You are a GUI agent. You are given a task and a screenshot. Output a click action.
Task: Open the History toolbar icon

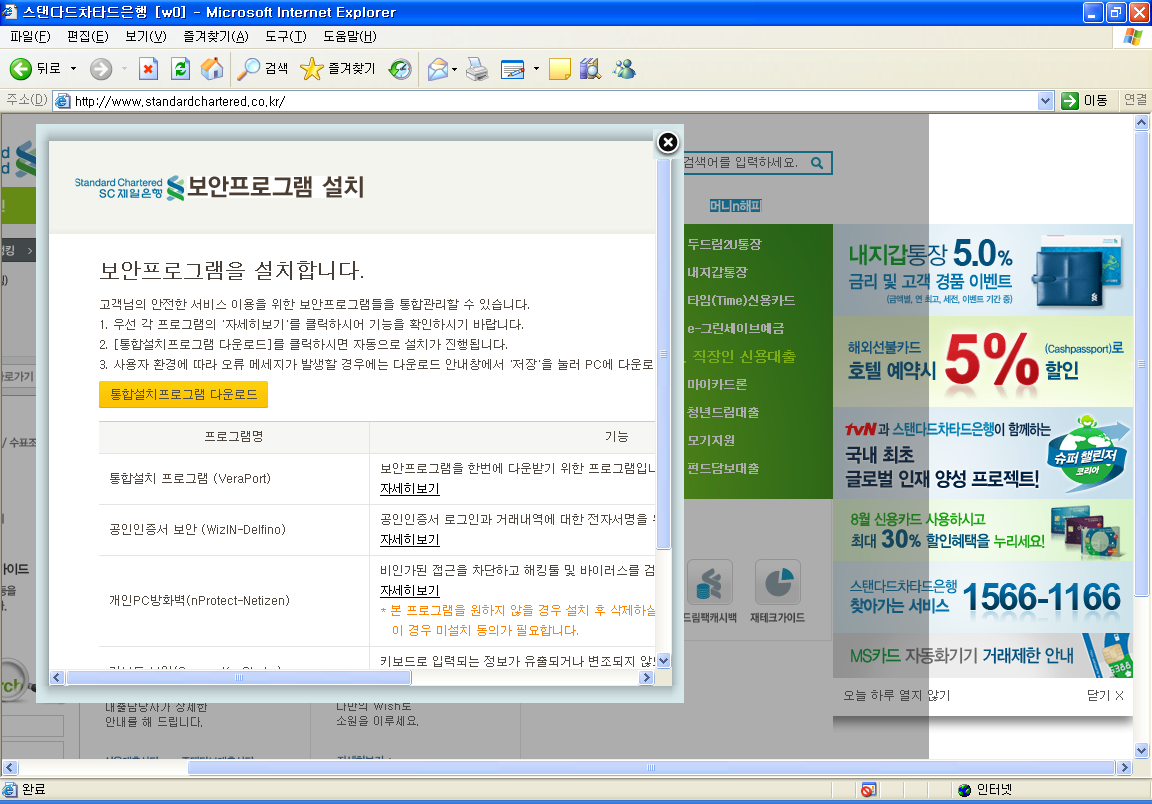[x=400, y=69]
